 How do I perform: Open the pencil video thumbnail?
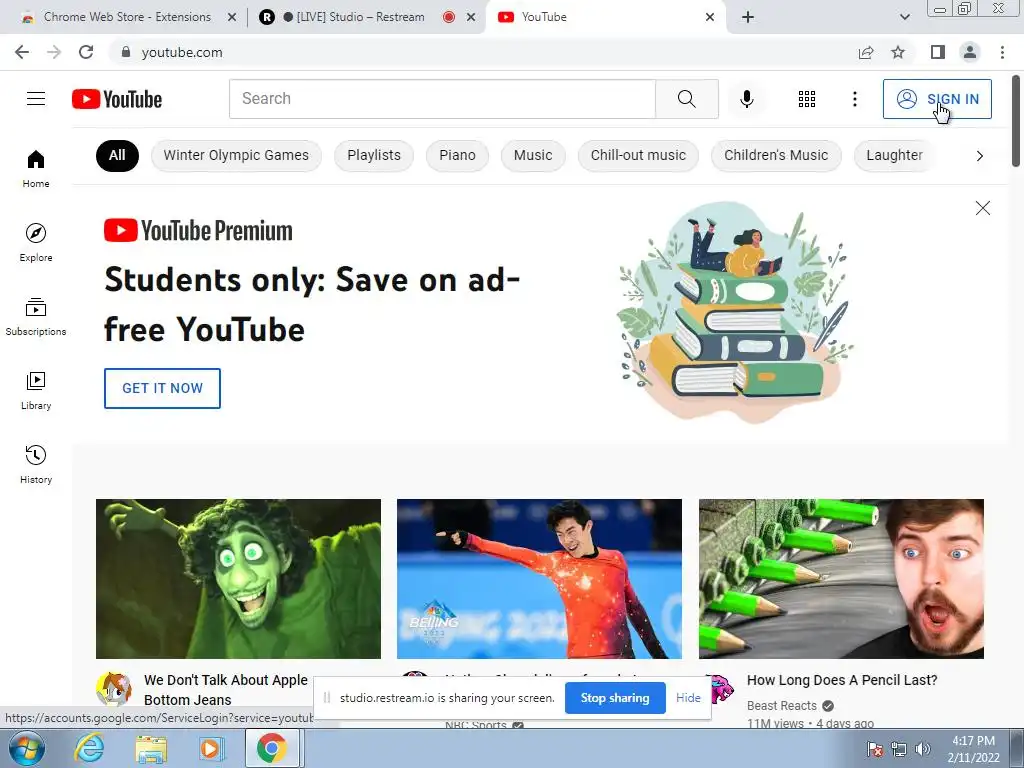(841, 579)
